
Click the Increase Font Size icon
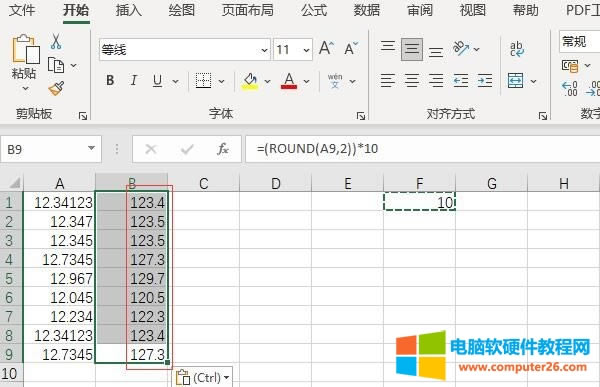[x=326, y=48]
